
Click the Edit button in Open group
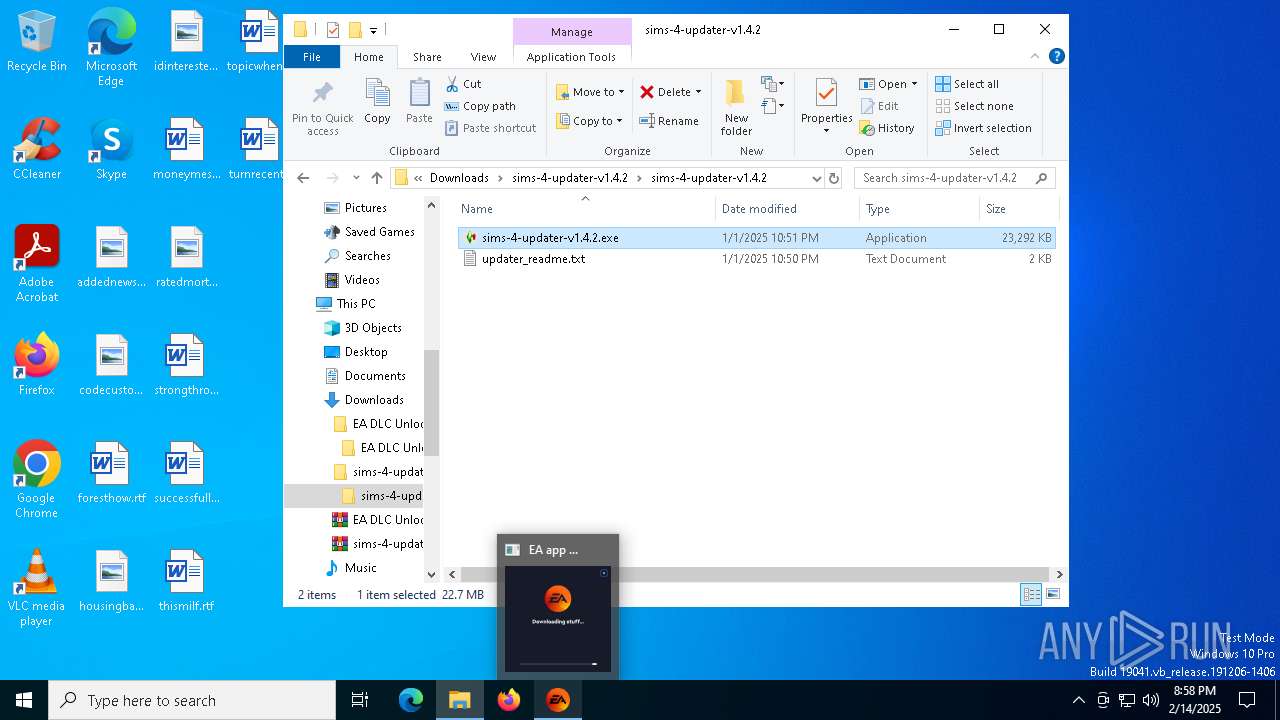pos(879,106)
